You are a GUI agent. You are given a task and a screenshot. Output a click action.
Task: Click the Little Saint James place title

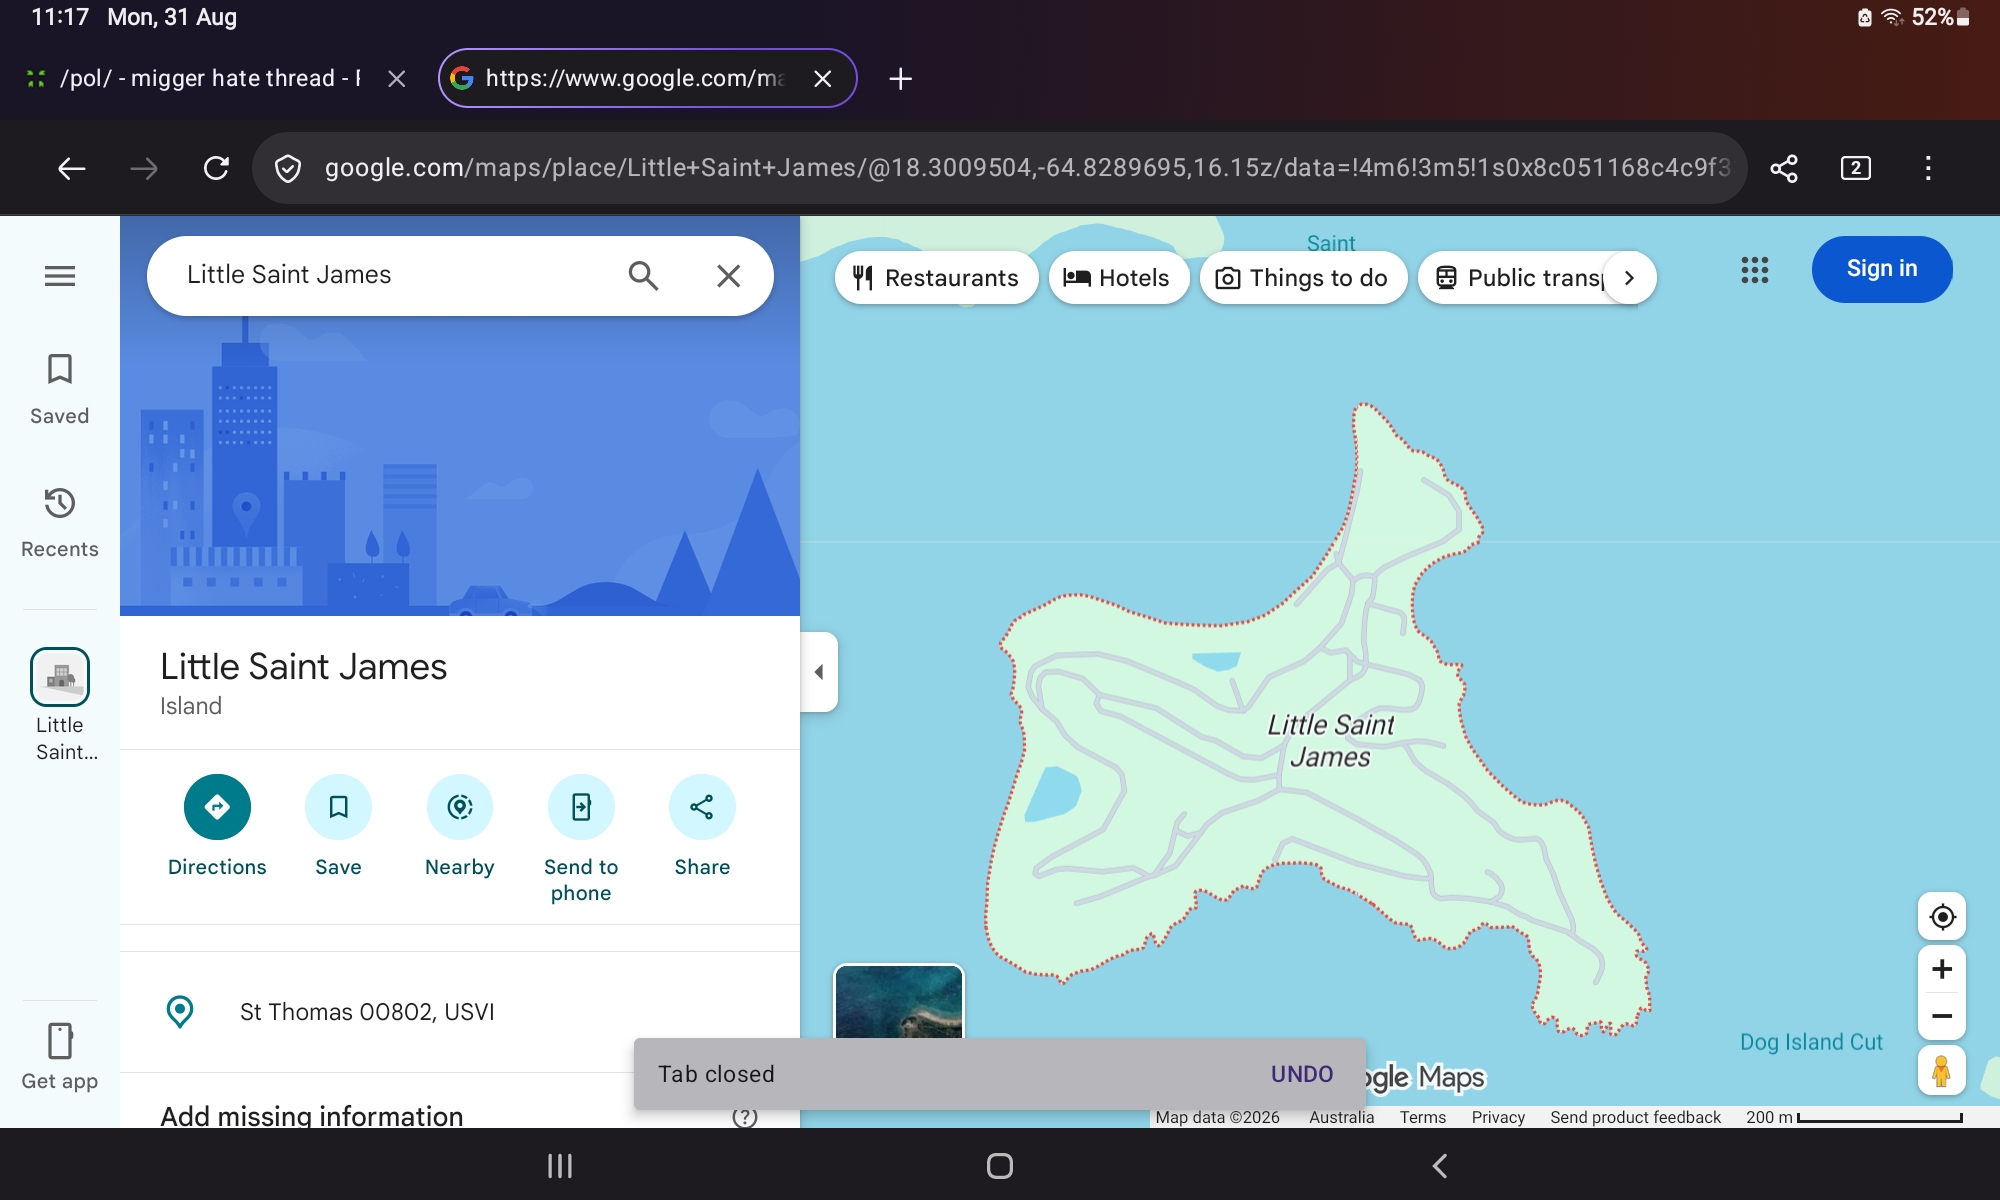pos(303,667)
